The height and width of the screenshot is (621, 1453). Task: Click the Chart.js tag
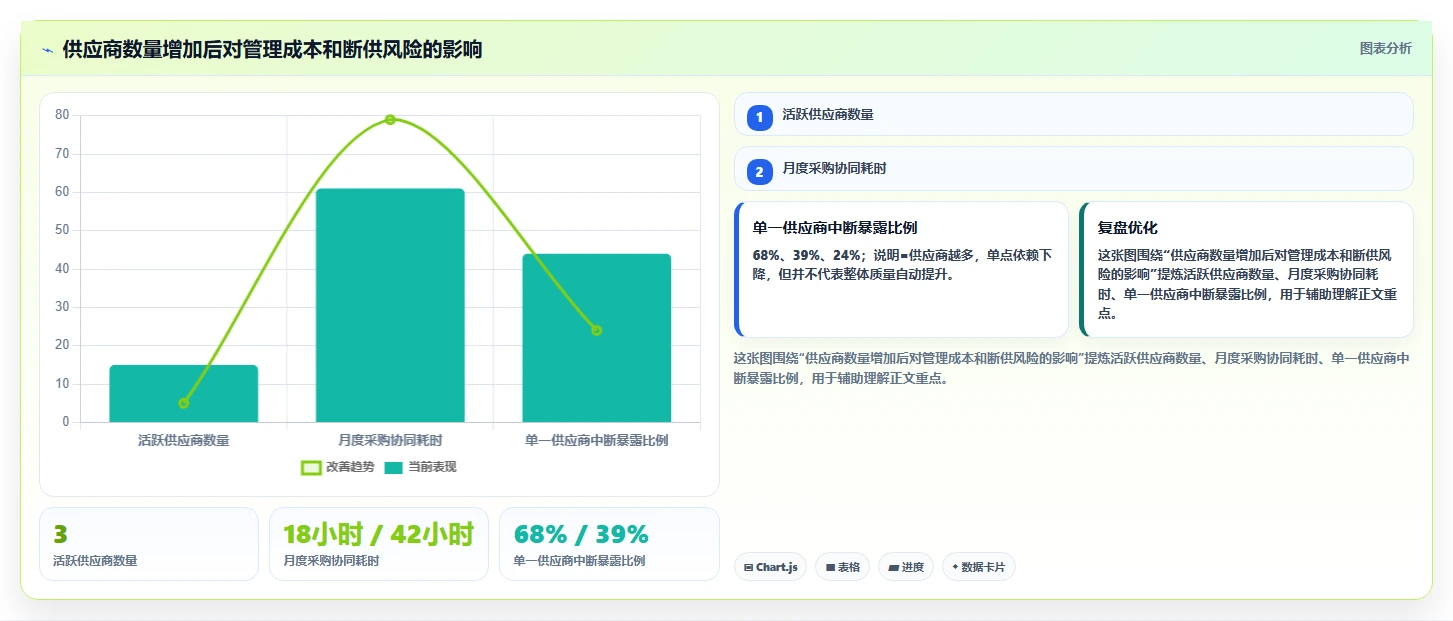(770, 567)
